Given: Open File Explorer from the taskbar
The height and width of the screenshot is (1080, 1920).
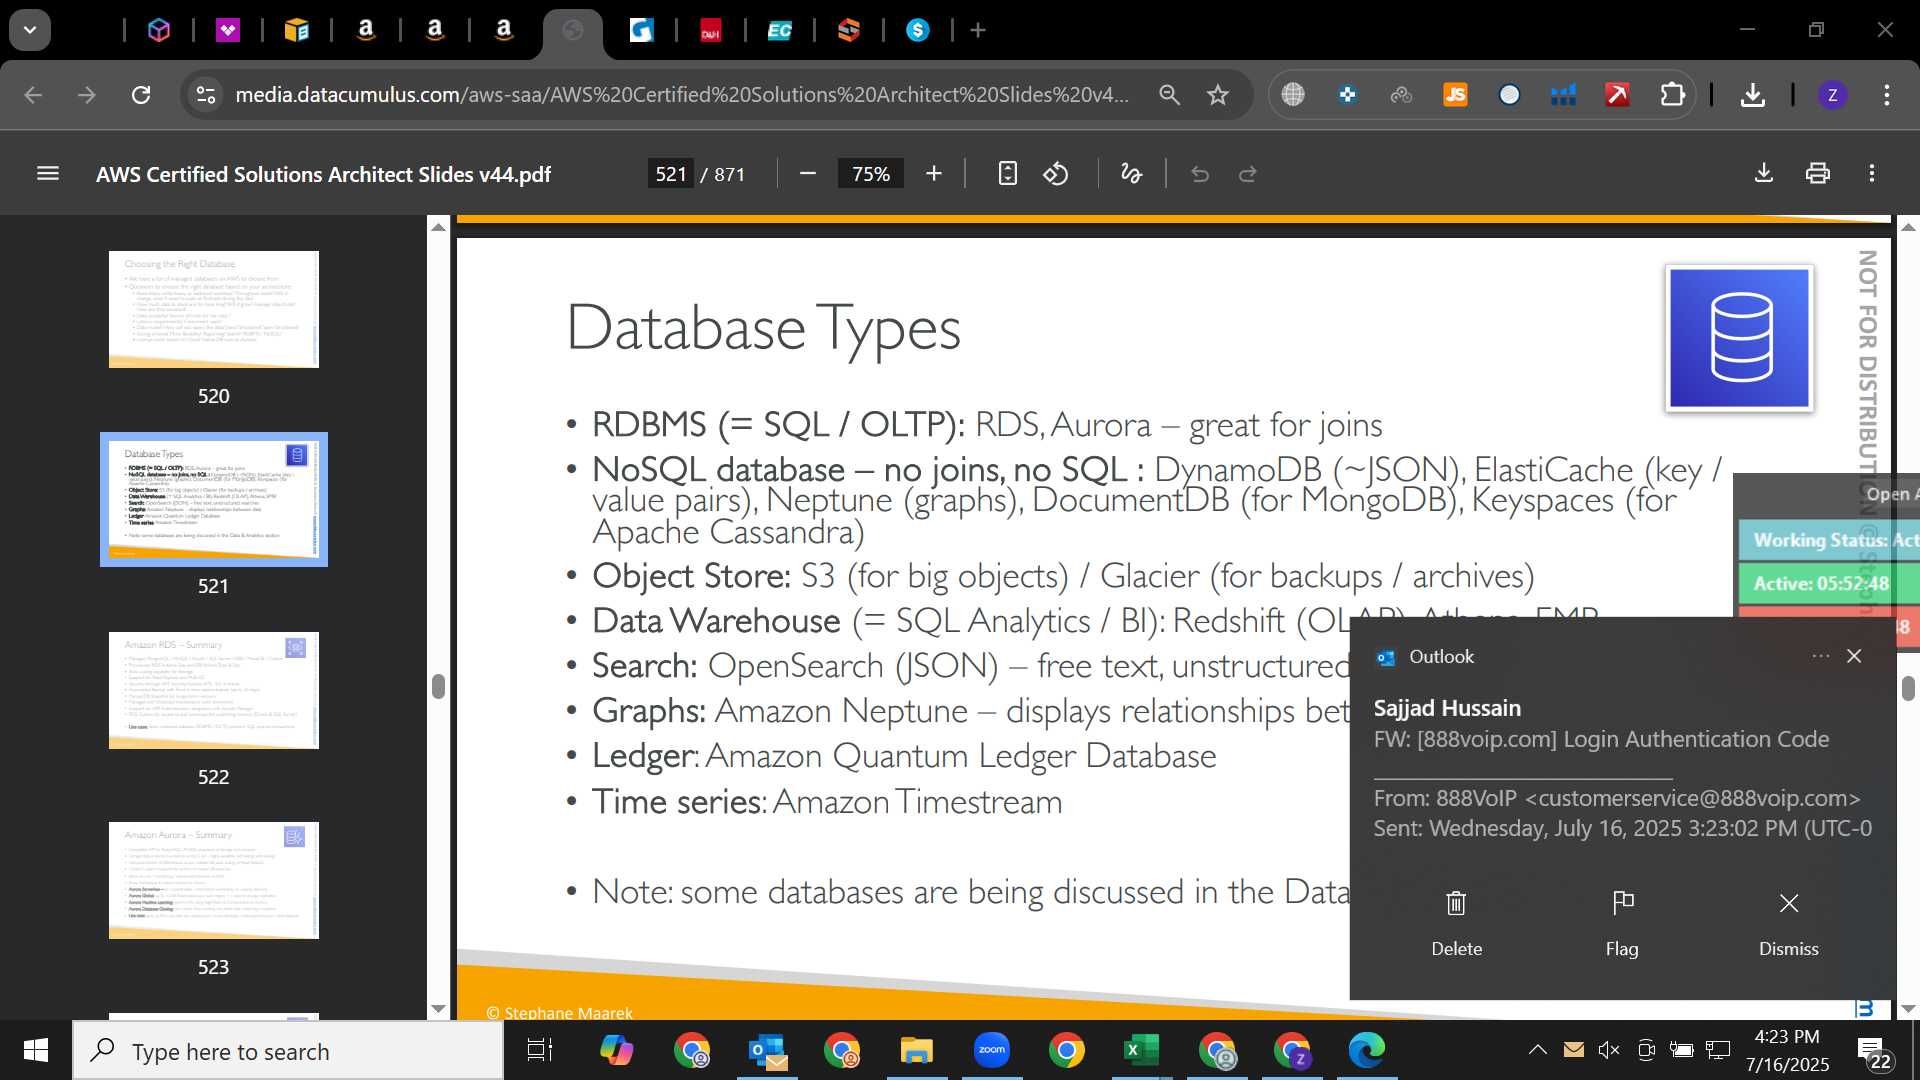Looking at the screenshot, I should pyautogui.click(x=916, y=1050).
